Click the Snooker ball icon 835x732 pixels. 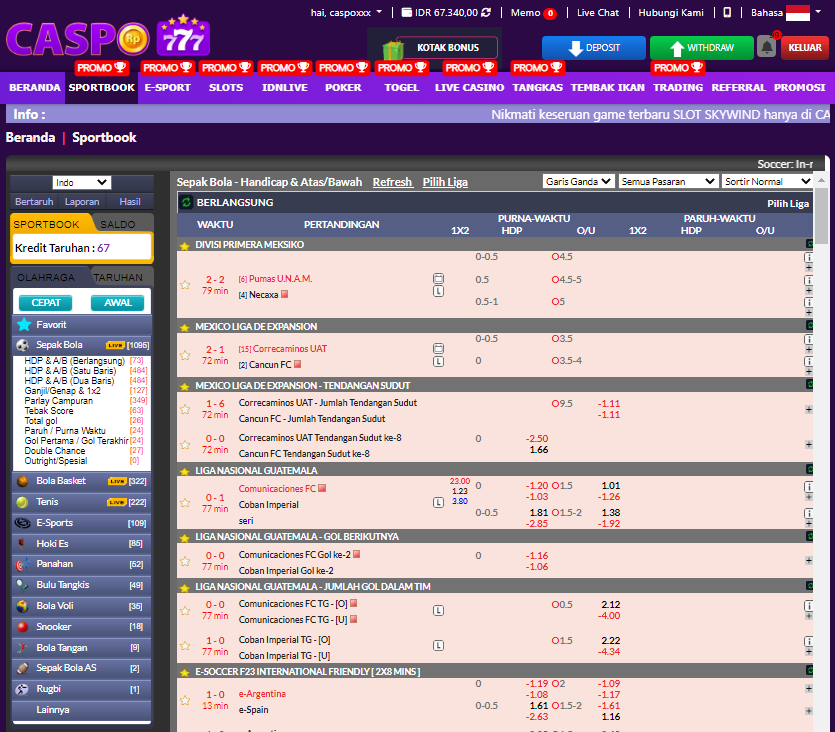tap(22, 627)
